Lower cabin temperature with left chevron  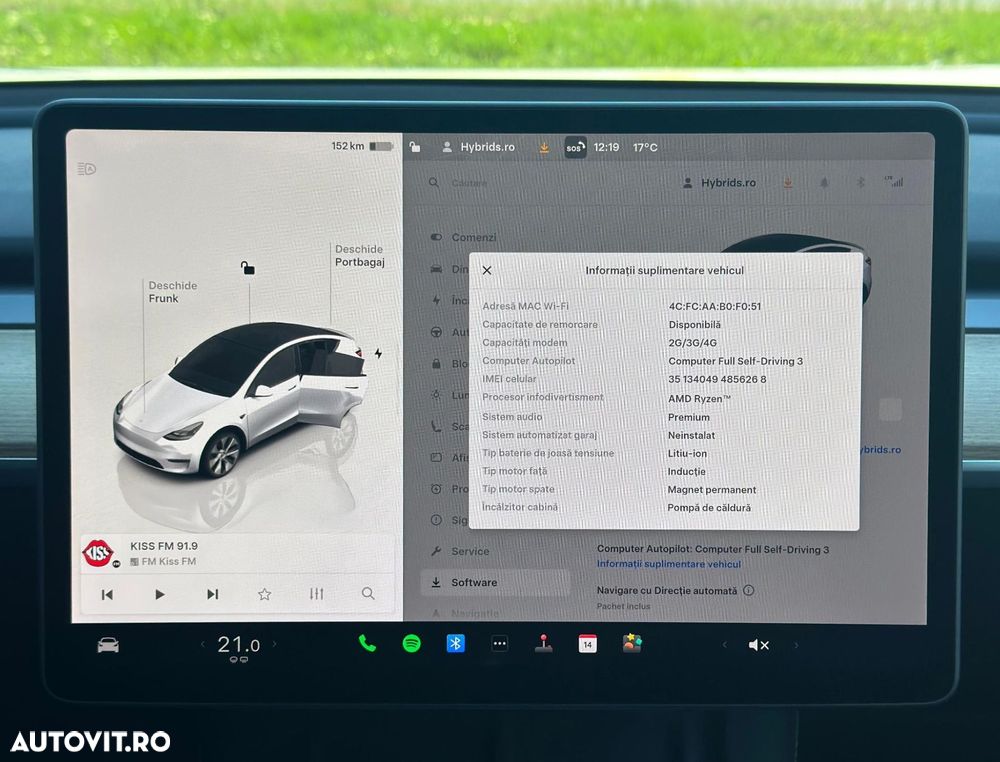point(203,644)
